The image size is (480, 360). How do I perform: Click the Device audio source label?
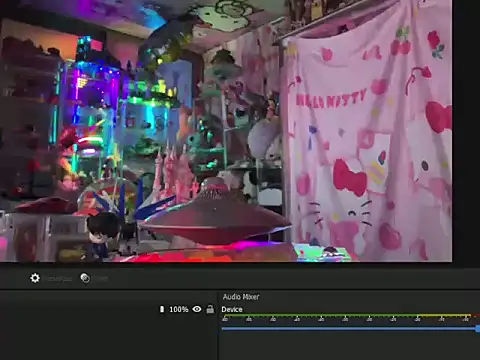coord(232,309)
